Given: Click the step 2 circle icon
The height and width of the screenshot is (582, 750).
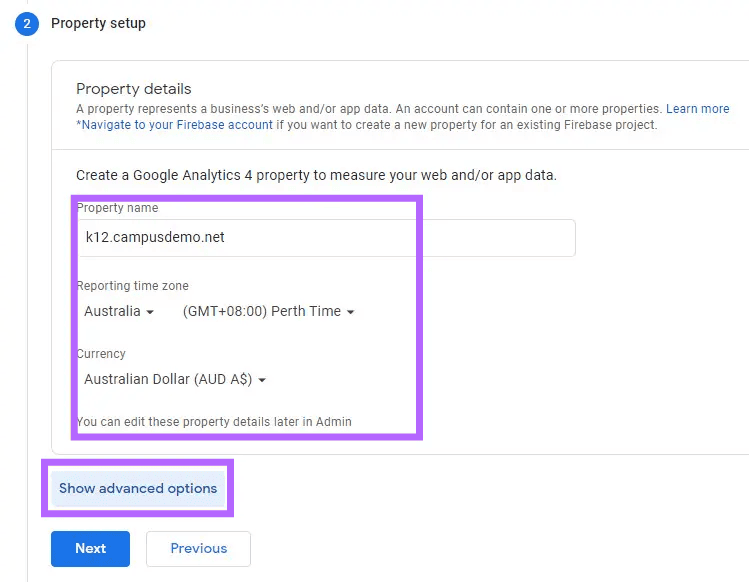Looking at the screenshot, I should pos(27,23).
